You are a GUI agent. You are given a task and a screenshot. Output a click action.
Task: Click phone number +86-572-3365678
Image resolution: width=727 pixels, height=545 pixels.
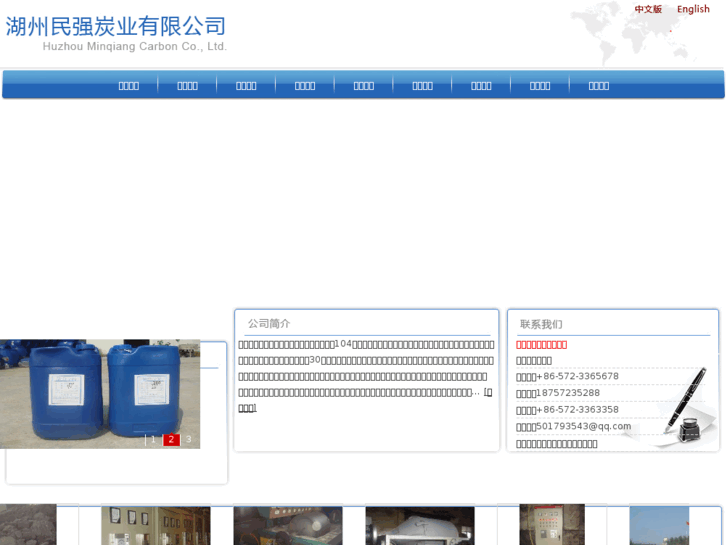577,376
